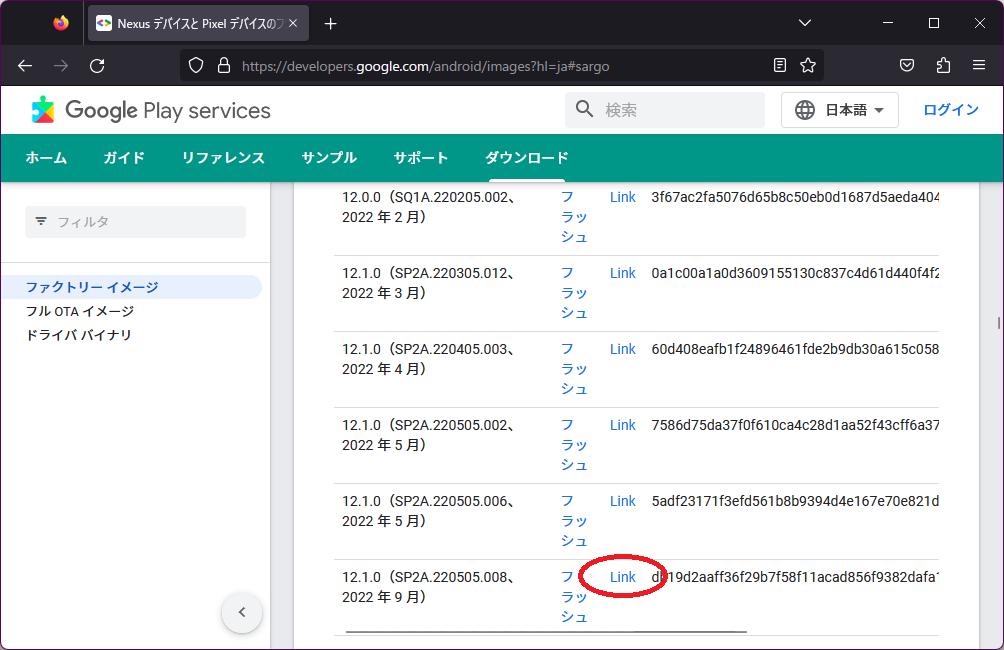
Task: Click the Google Play services logo
Action: coord(151,110)
